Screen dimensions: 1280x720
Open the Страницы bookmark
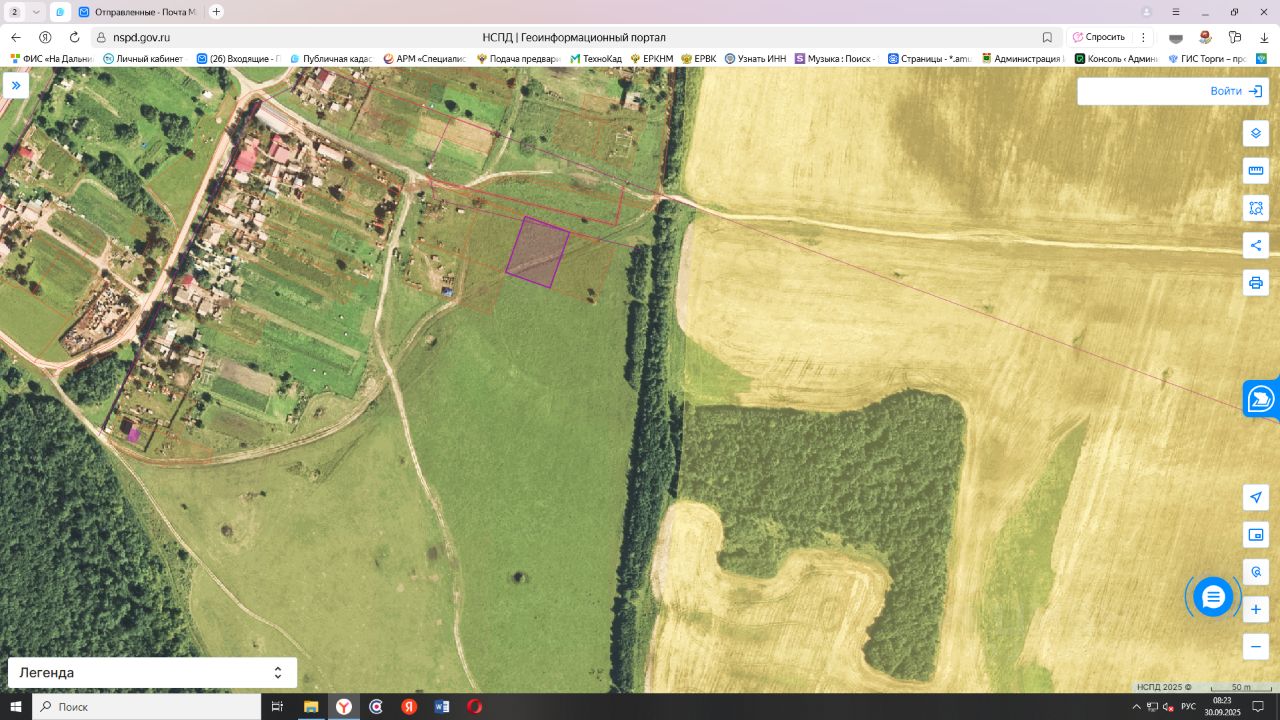pyautogui.click(x=929, y=59)
